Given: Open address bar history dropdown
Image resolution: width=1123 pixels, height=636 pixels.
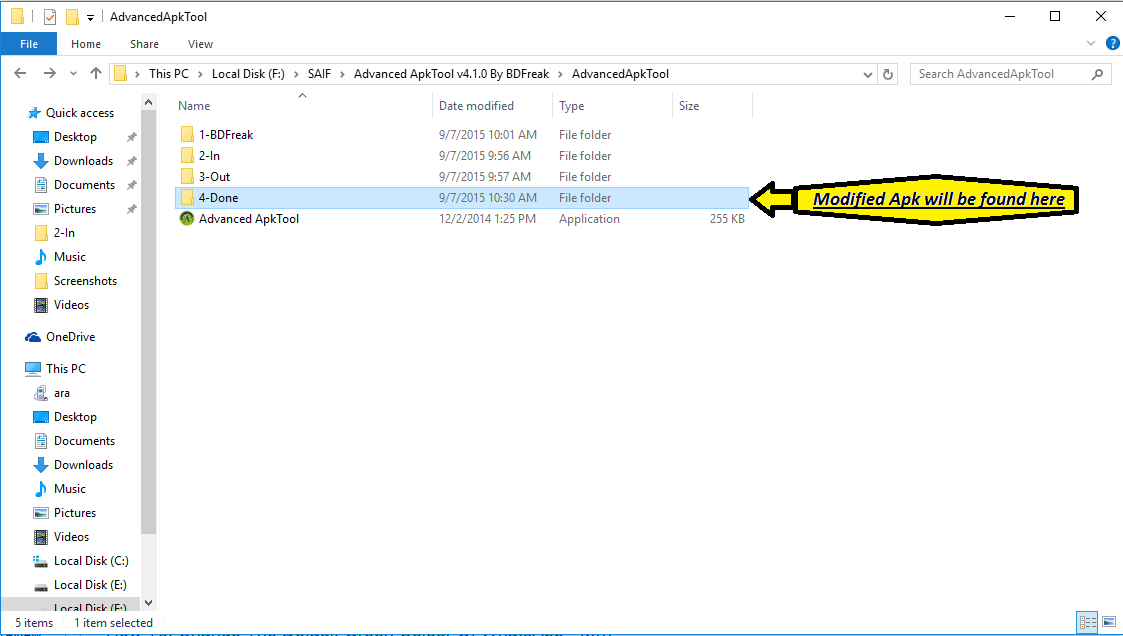Looking at the screenshot, I should 868,74.
